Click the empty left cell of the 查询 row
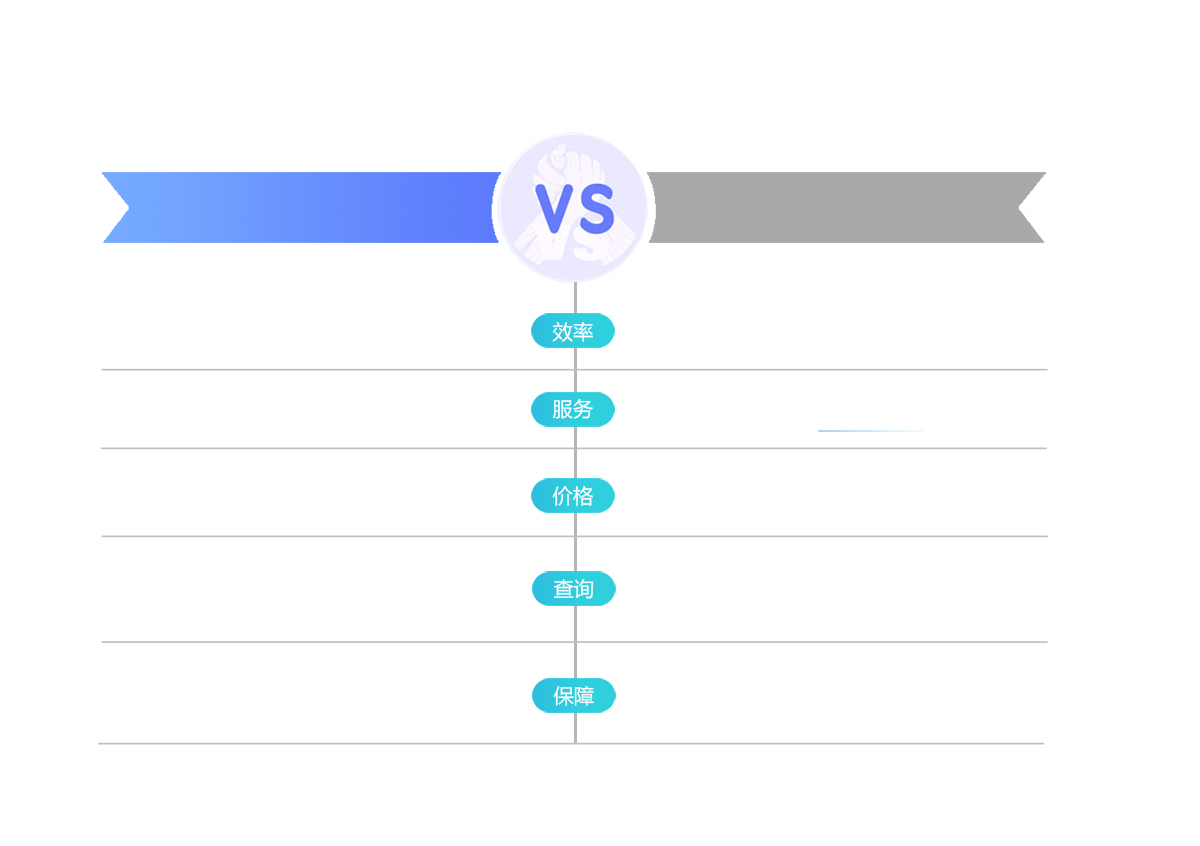 tap(337, 589)
